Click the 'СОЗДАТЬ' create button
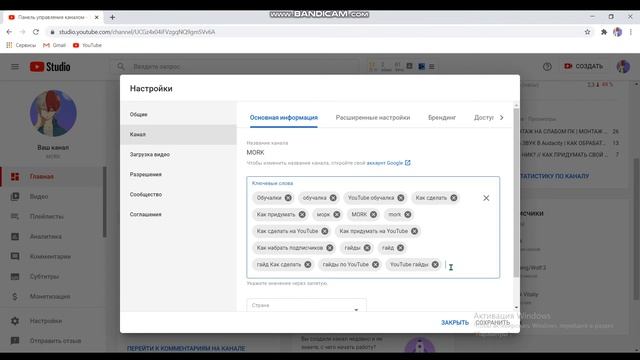Image resolution: width=640 pixels, height=360 pixels. pyautogui.click(x=583, y=66)
